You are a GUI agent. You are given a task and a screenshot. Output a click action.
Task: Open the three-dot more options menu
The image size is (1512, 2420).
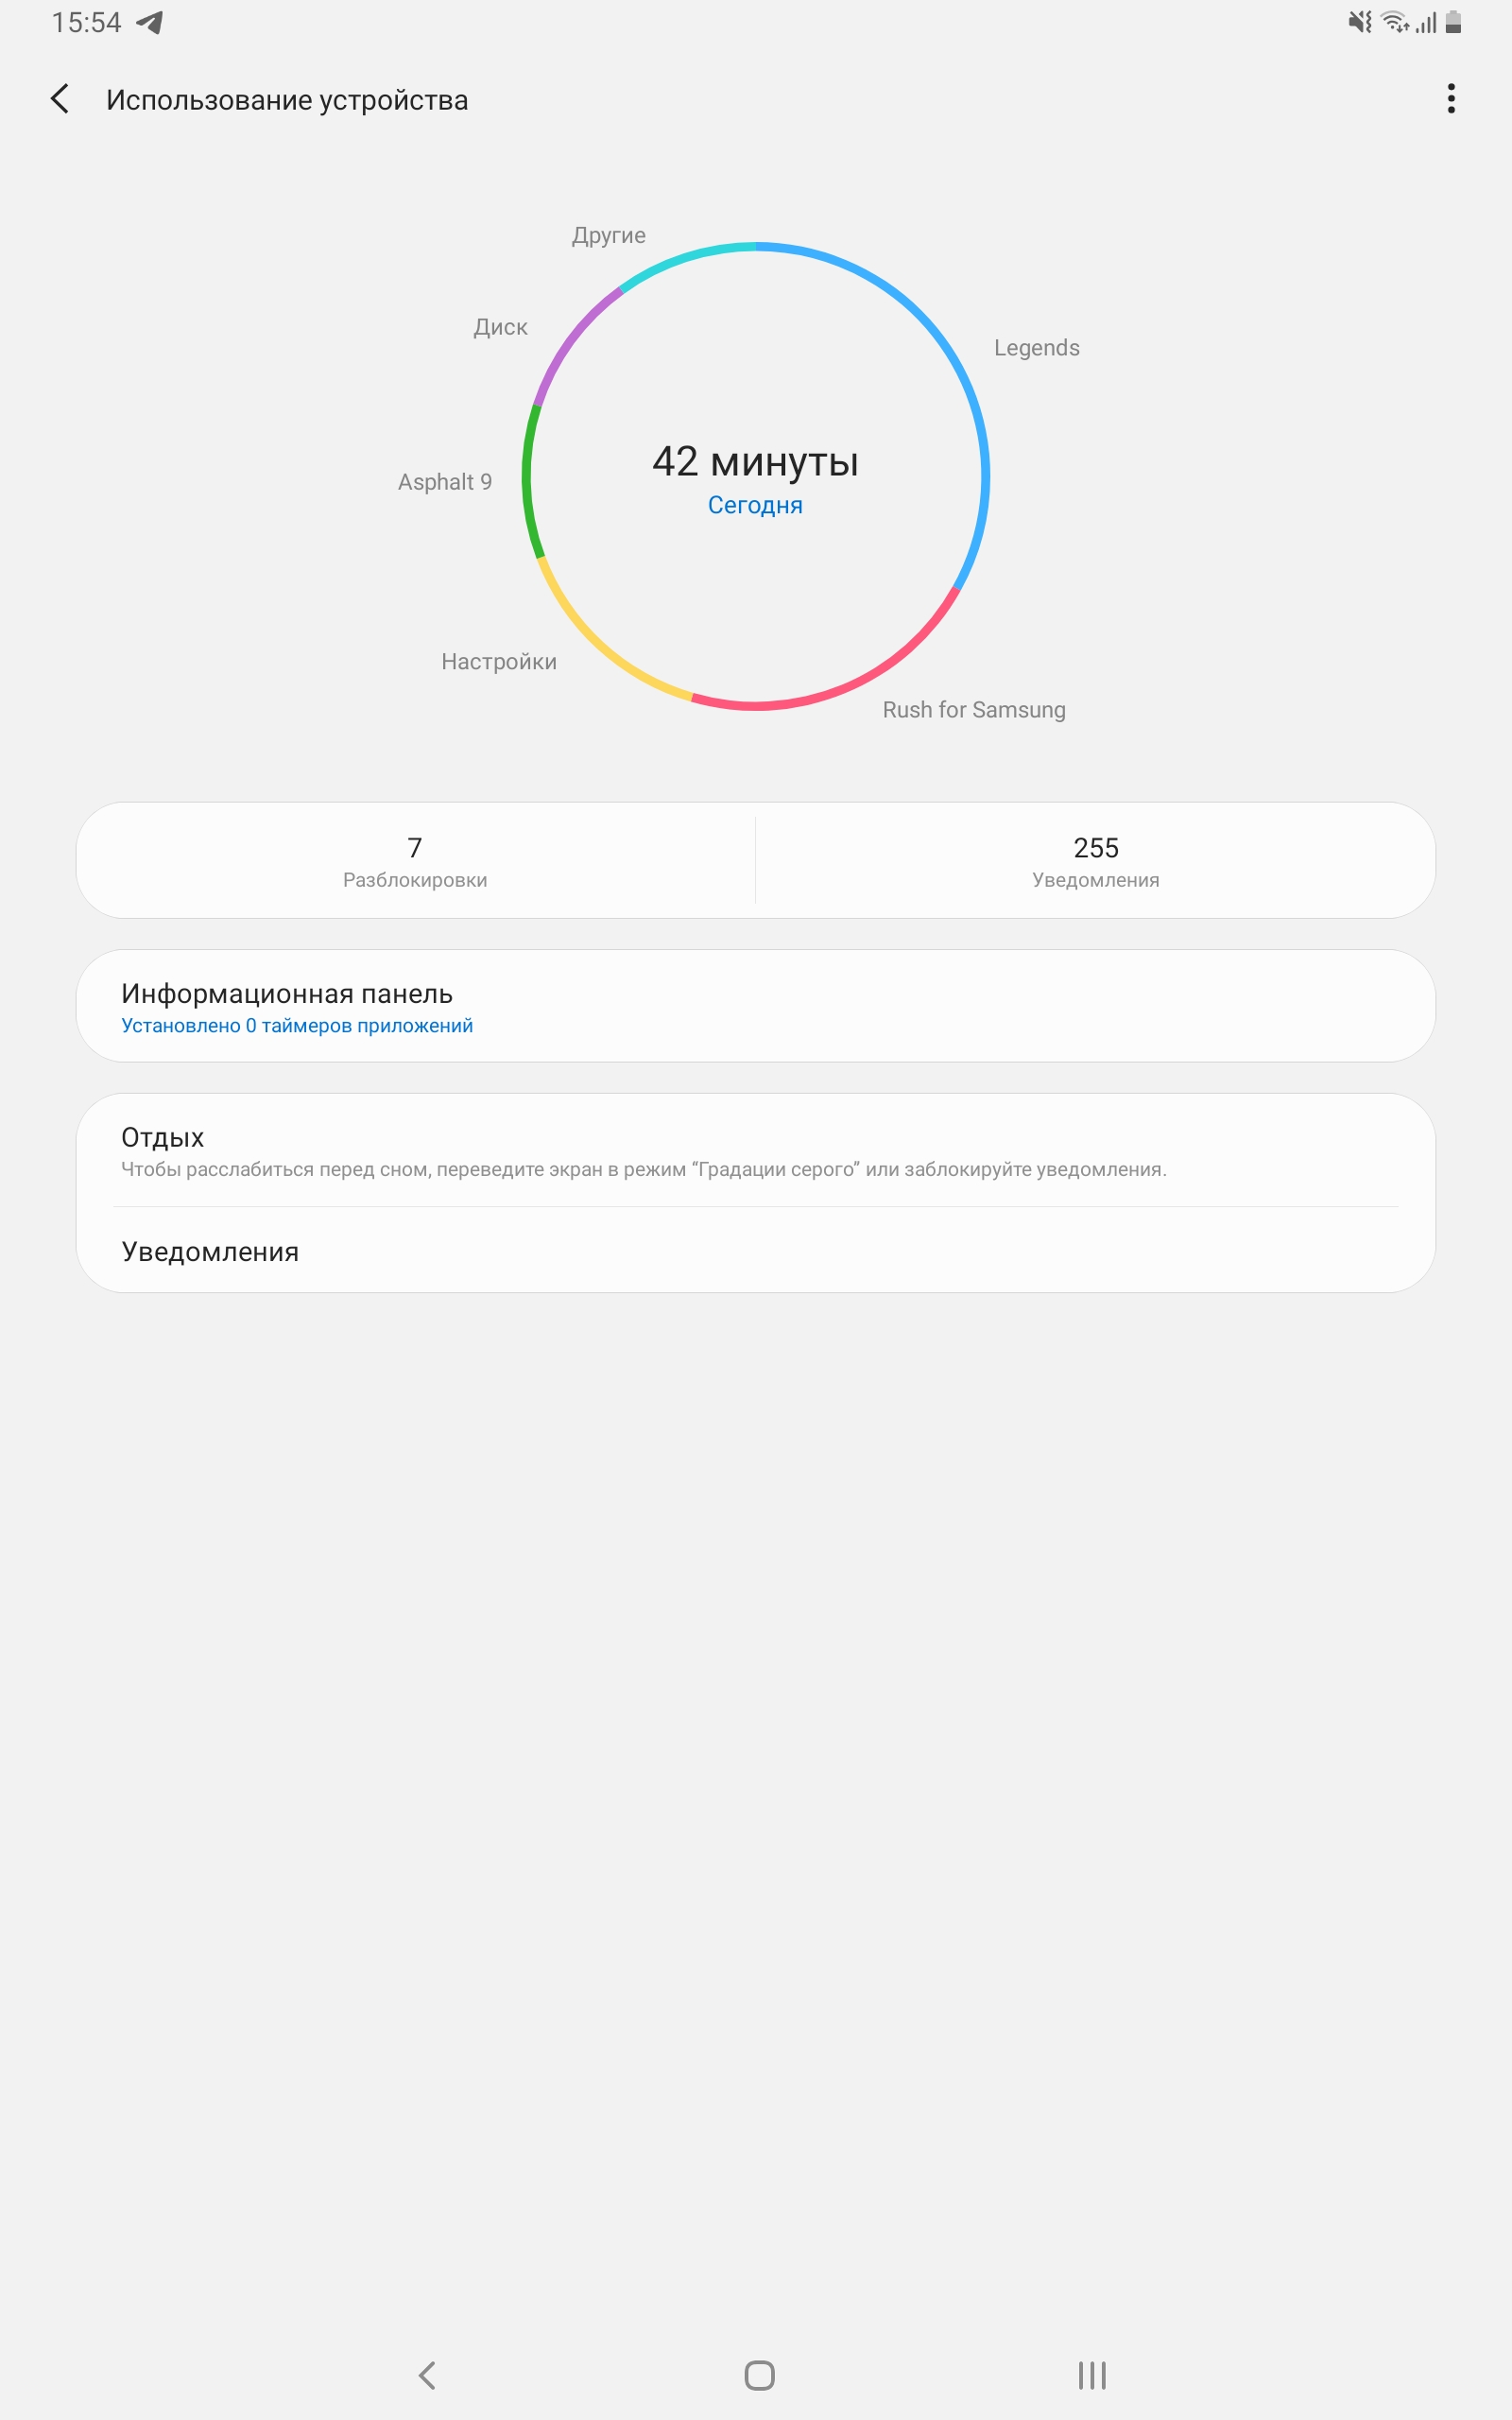tap(1450, 99)
